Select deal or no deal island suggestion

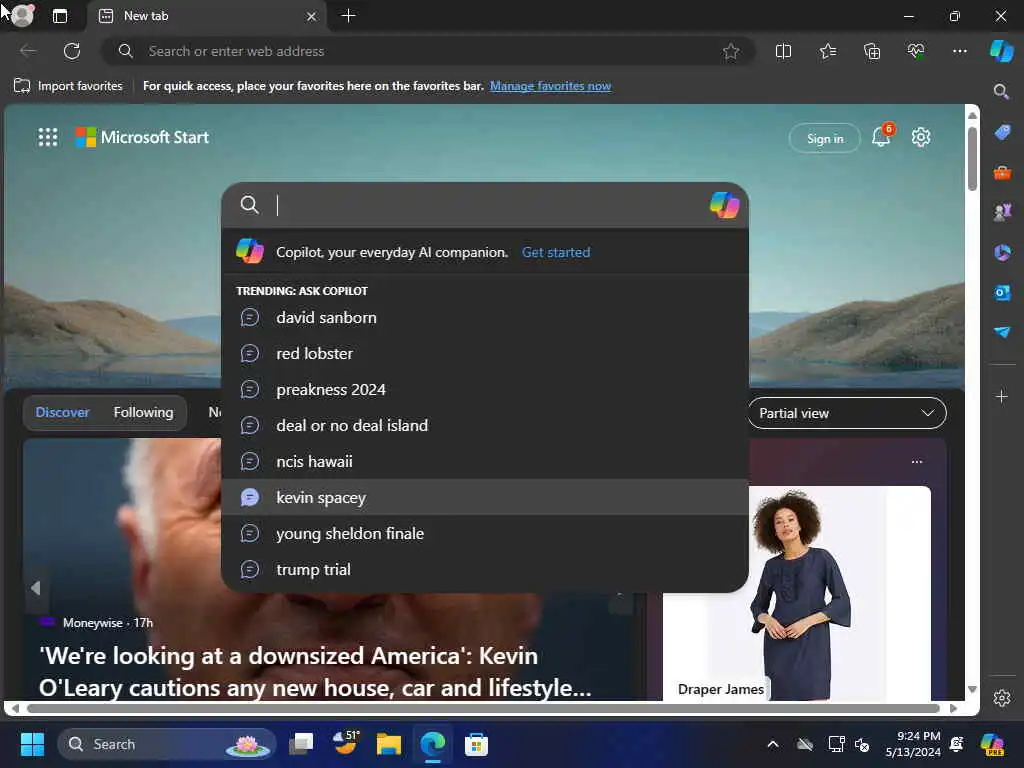pyautogui.click(x=485, y=425)
